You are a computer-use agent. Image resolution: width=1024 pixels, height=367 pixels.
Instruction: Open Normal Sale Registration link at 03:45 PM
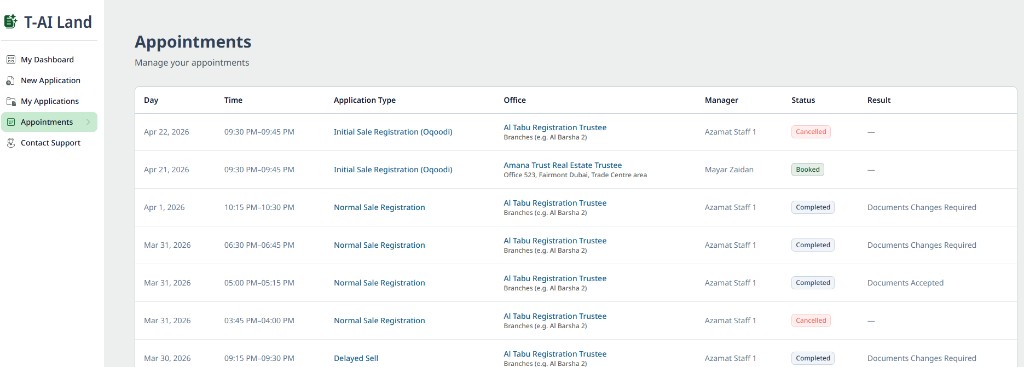(379, 321)
